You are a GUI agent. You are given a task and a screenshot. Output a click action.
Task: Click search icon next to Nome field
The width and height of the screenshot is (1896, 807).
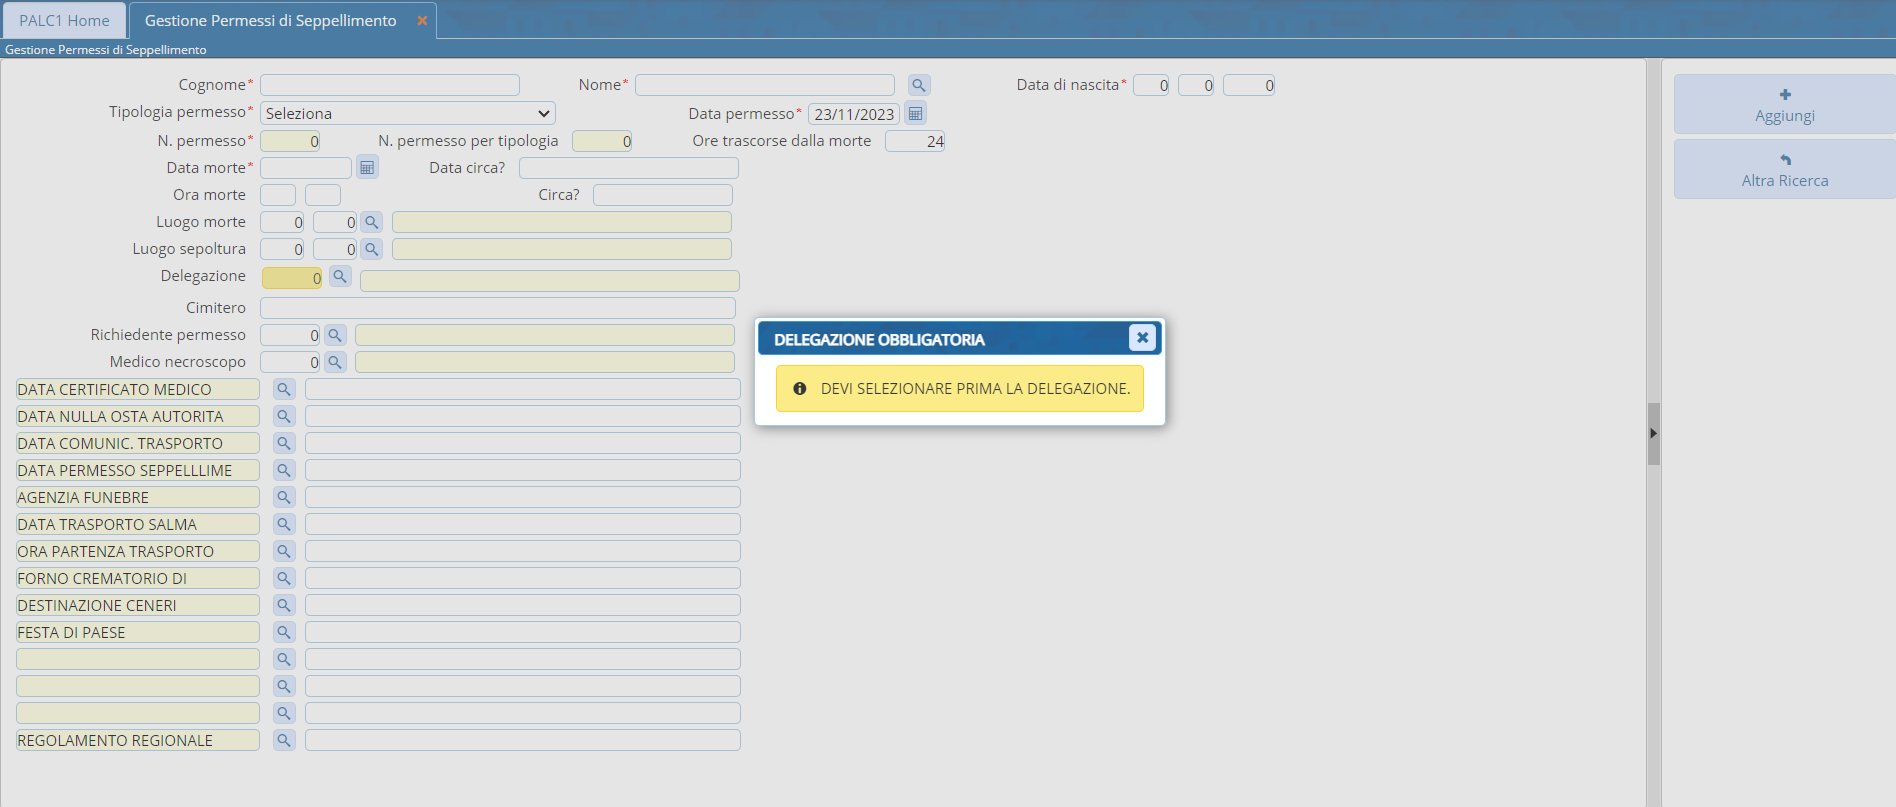(918, 85)
